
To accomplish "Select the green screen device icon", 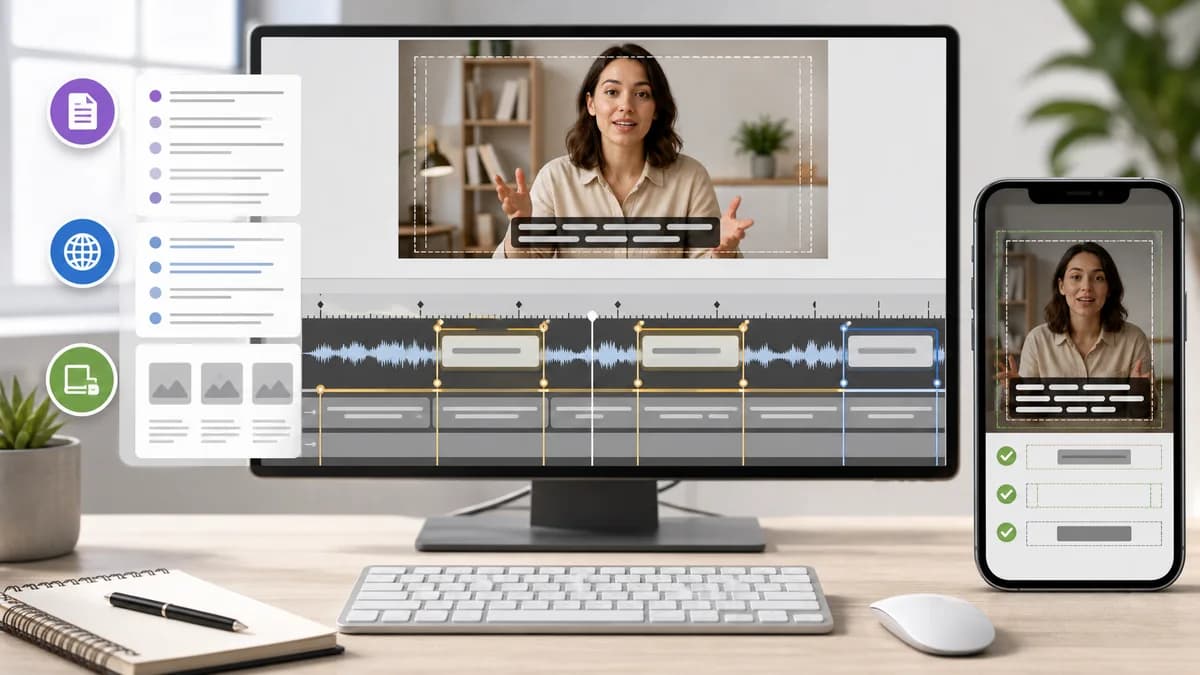I will [x=82, y=380].
